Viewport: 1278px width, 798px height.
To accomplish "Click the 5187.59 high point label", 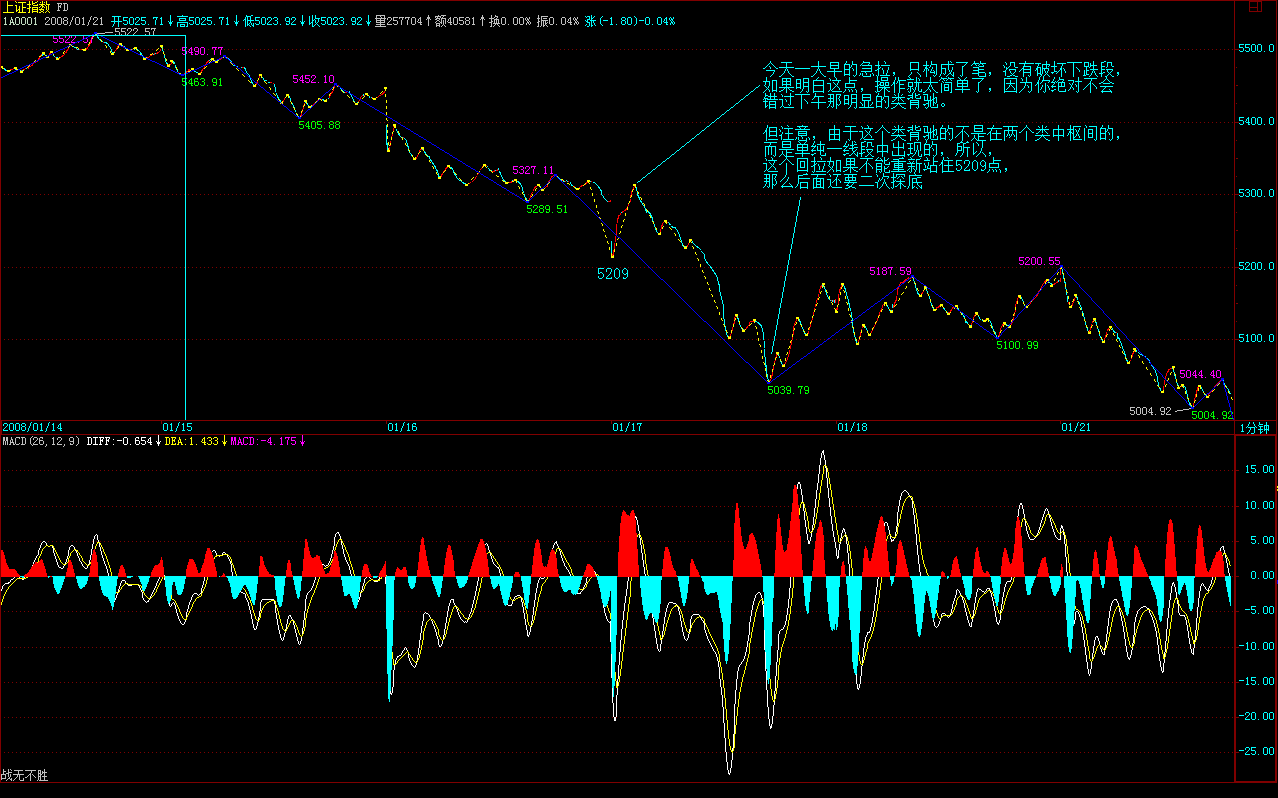I will [x=890, y=271].
